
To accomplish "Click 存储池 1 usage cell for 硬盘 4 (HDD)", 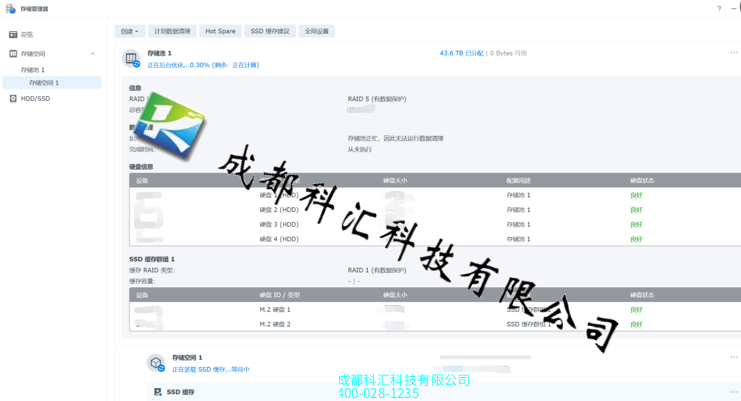I will 518,239.
